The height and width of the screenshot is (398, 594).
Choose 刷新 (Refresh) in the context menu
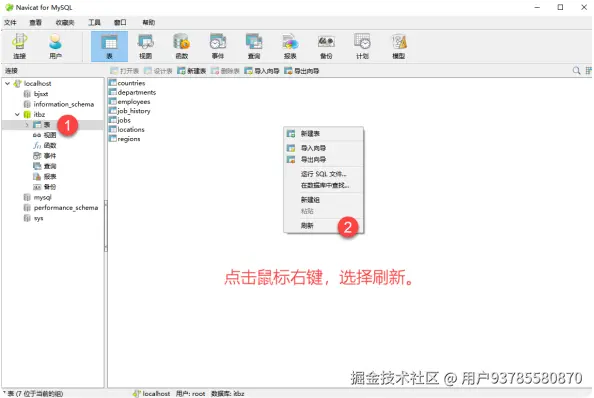pyautogui.click(x=324, y=226)
